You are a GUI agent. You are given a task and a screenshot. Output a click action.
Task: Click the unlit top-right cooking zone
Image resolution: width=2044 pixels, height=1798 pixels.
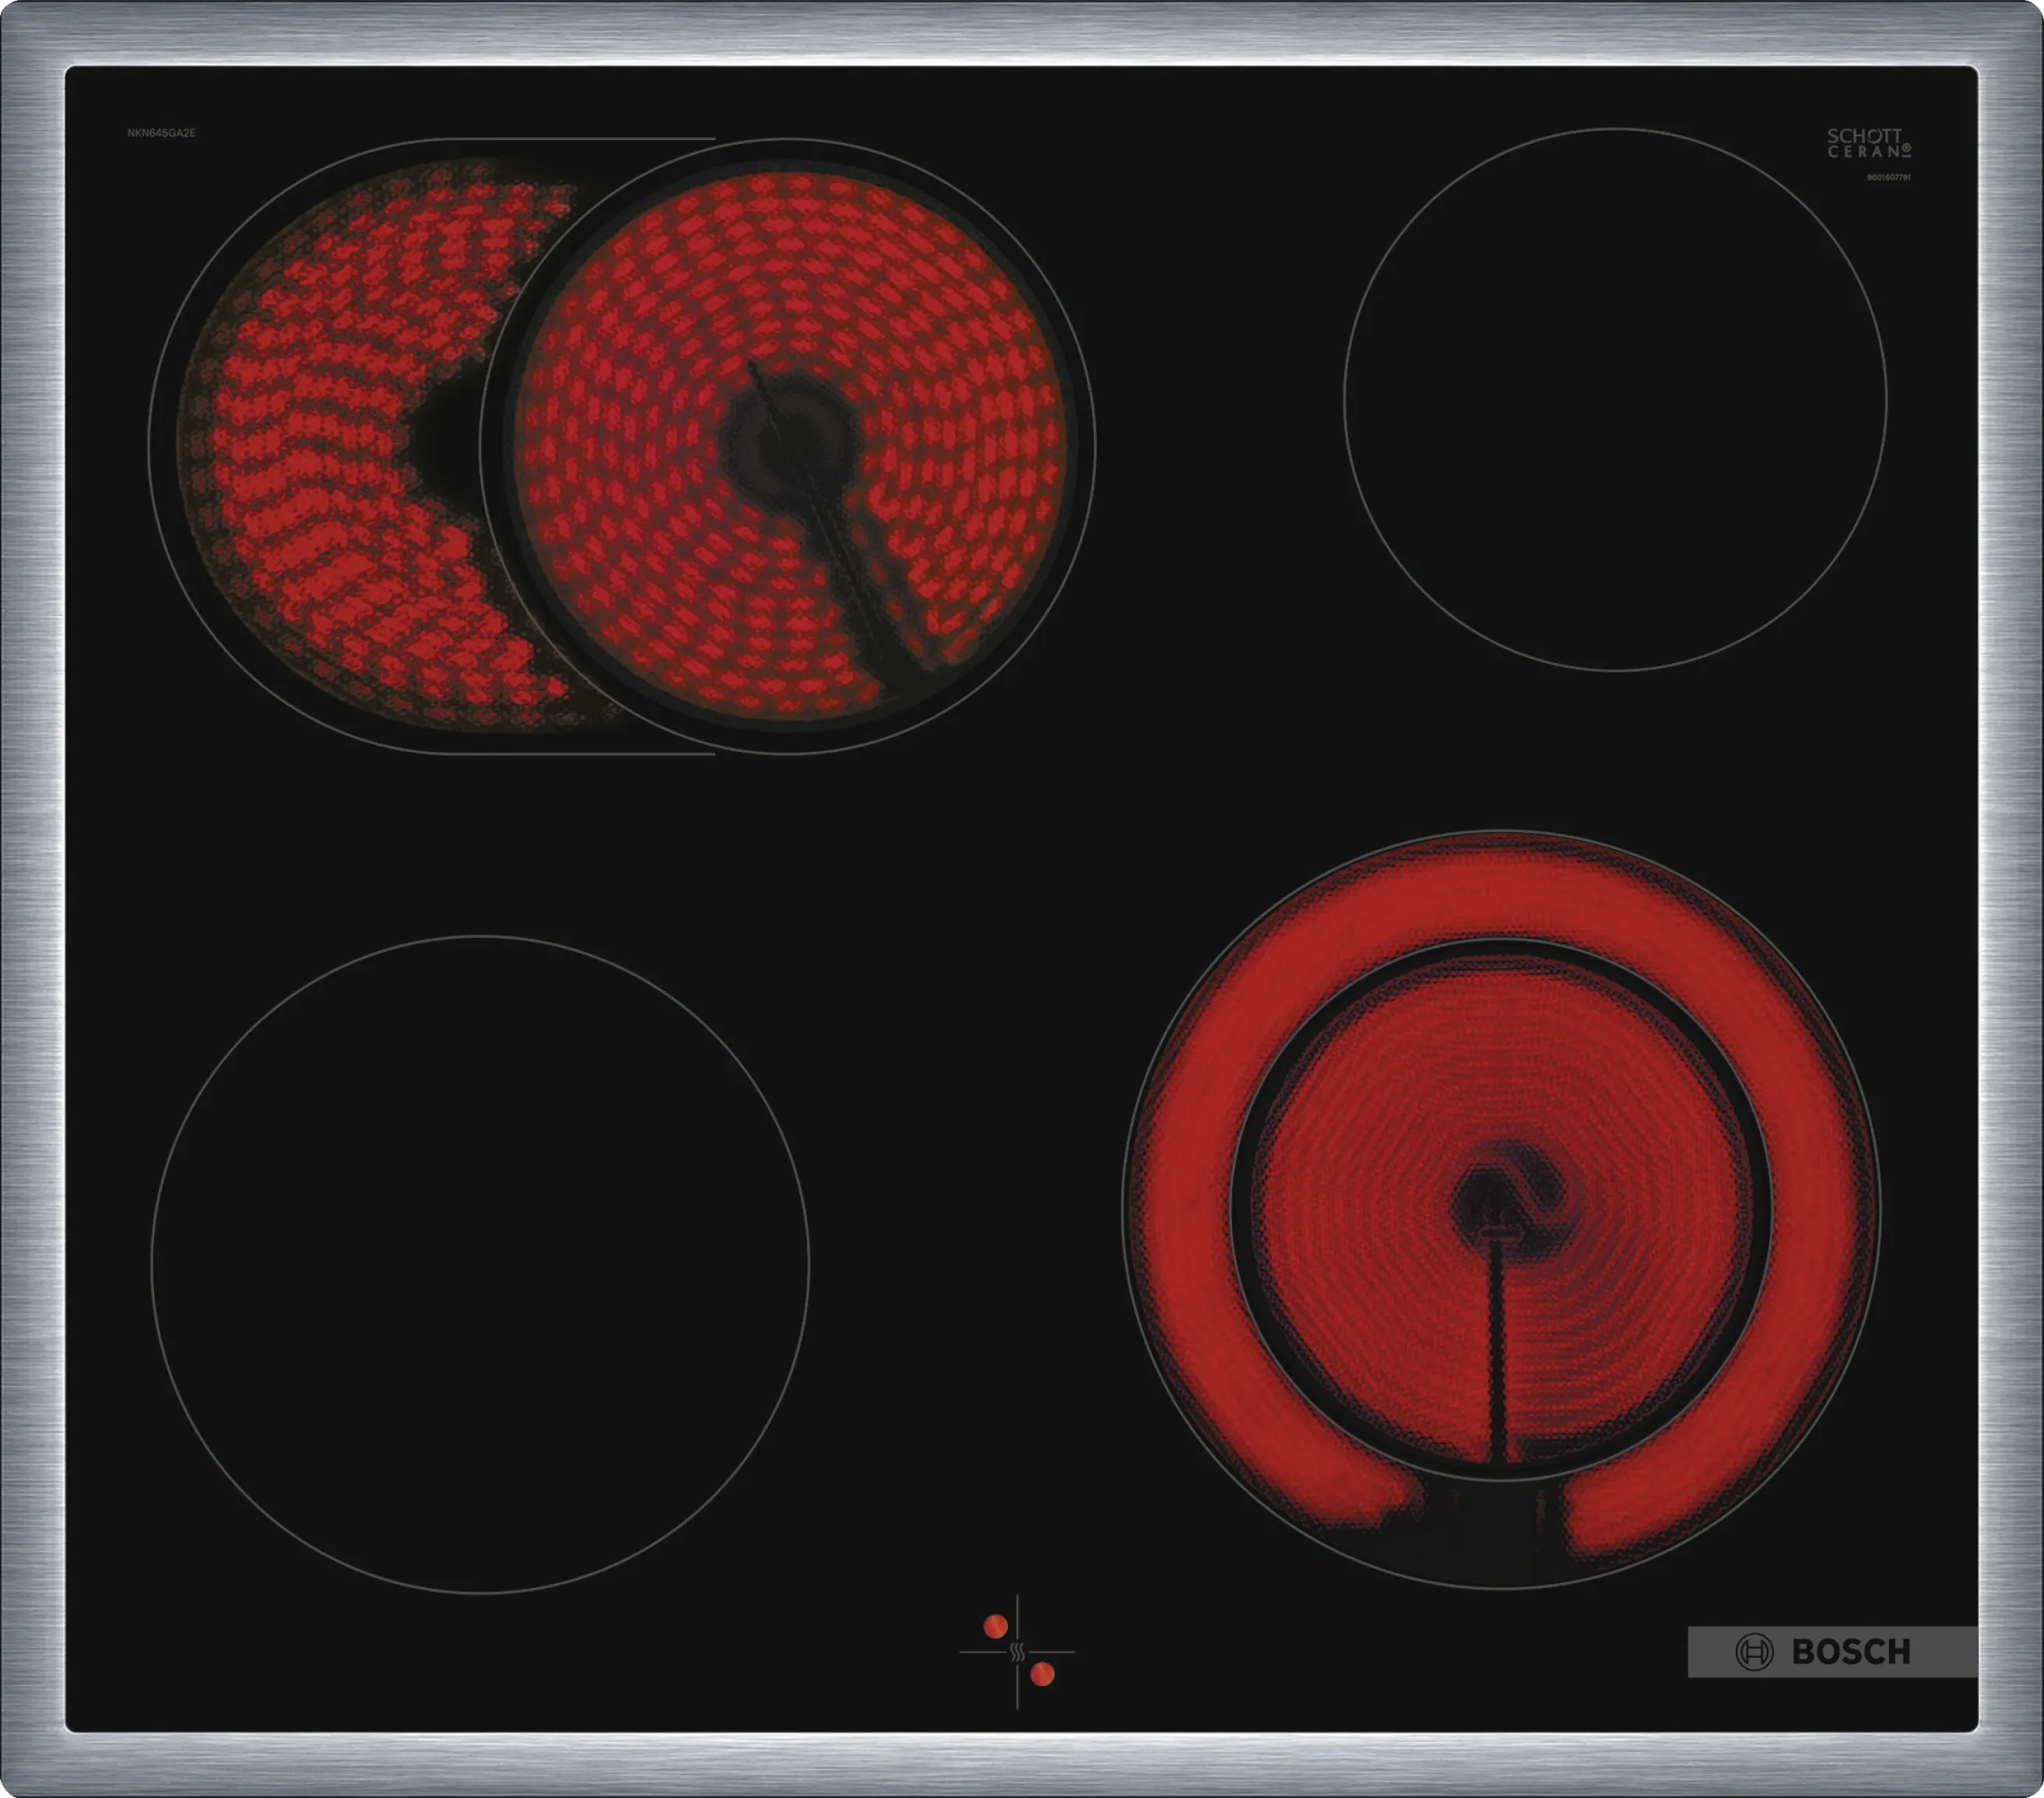point(1614,399)
